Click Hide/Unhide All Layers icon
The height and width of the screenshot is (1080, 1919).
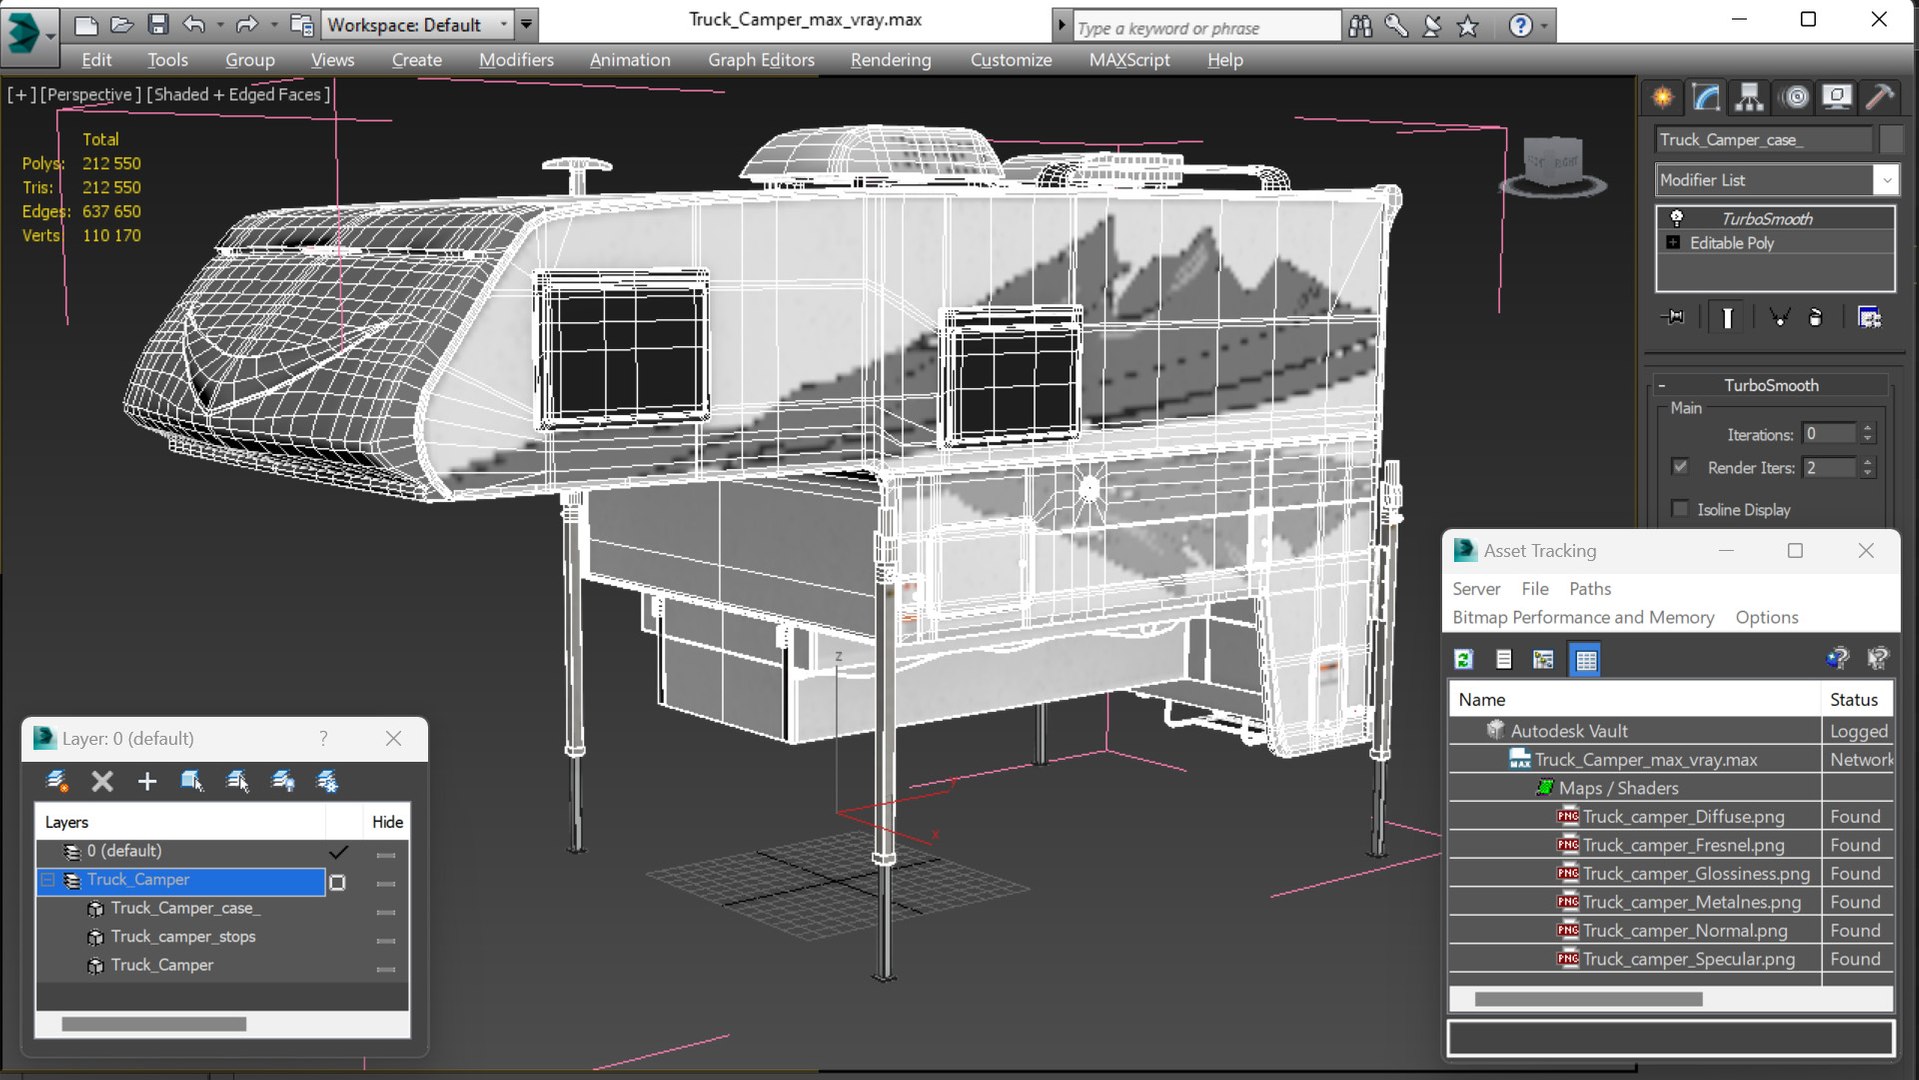283,781
